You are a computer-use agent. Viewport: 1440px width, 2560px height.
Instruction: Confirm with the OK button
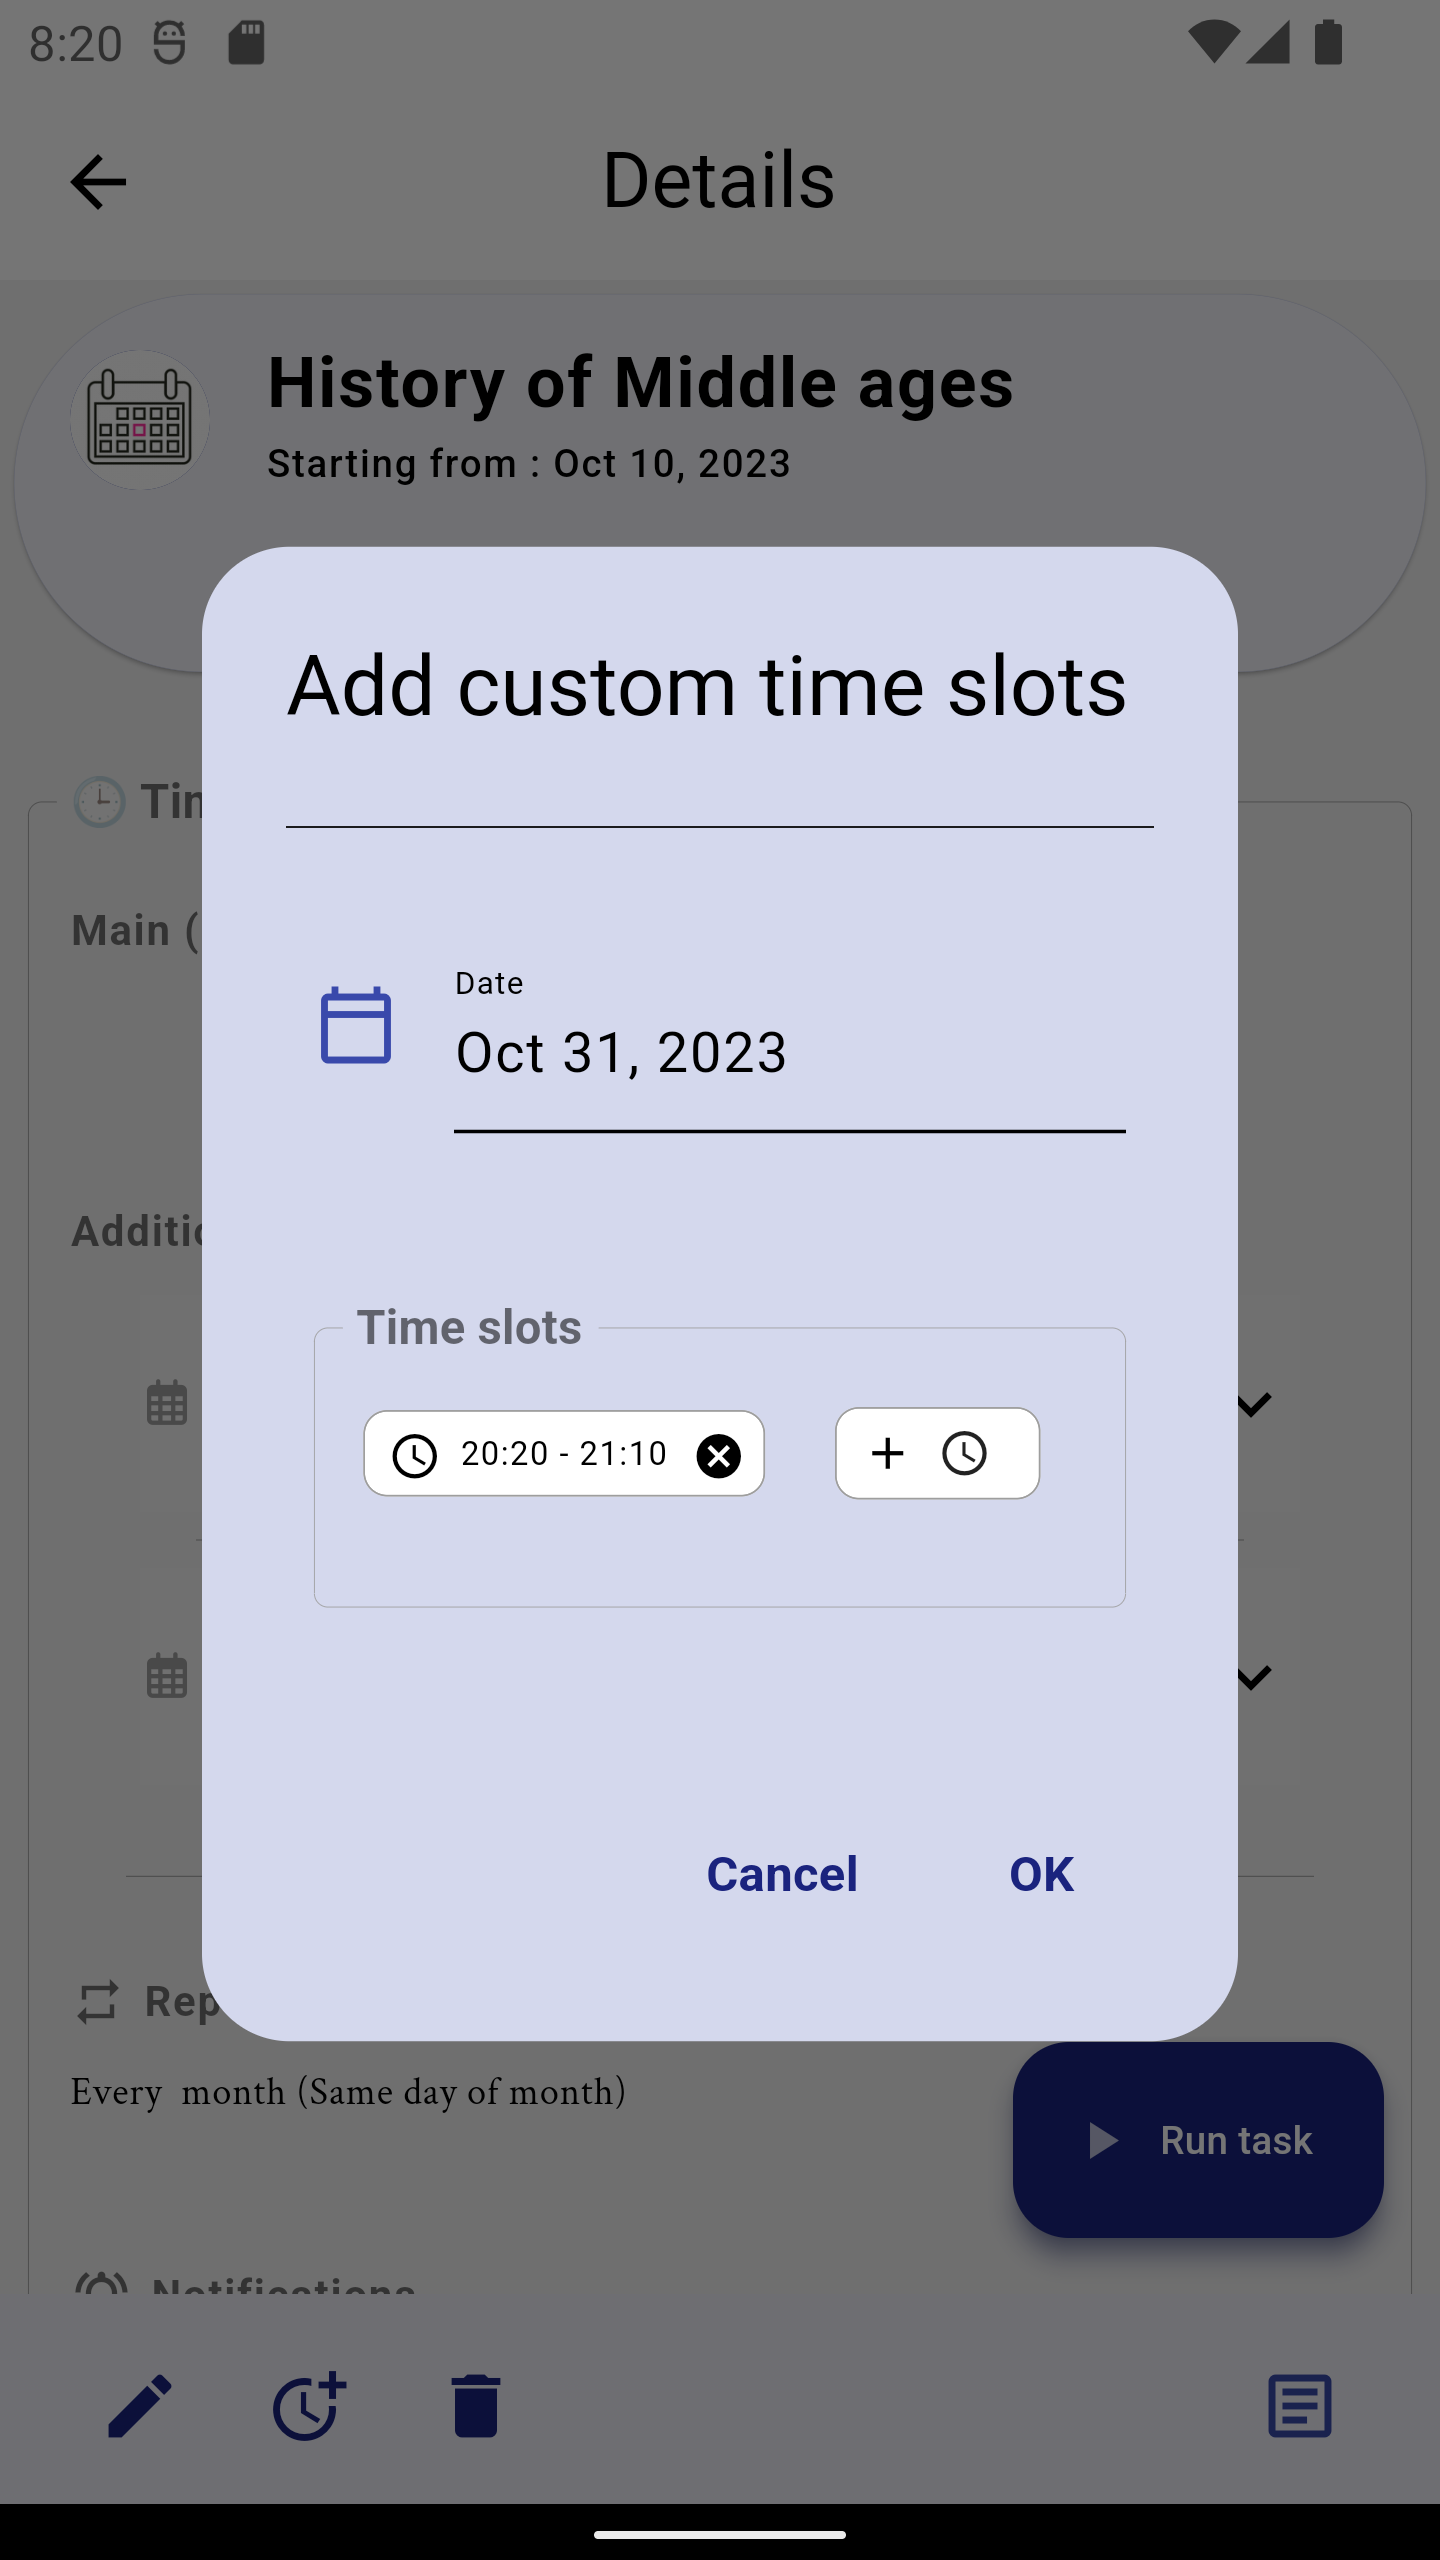click(1041, 1874)
